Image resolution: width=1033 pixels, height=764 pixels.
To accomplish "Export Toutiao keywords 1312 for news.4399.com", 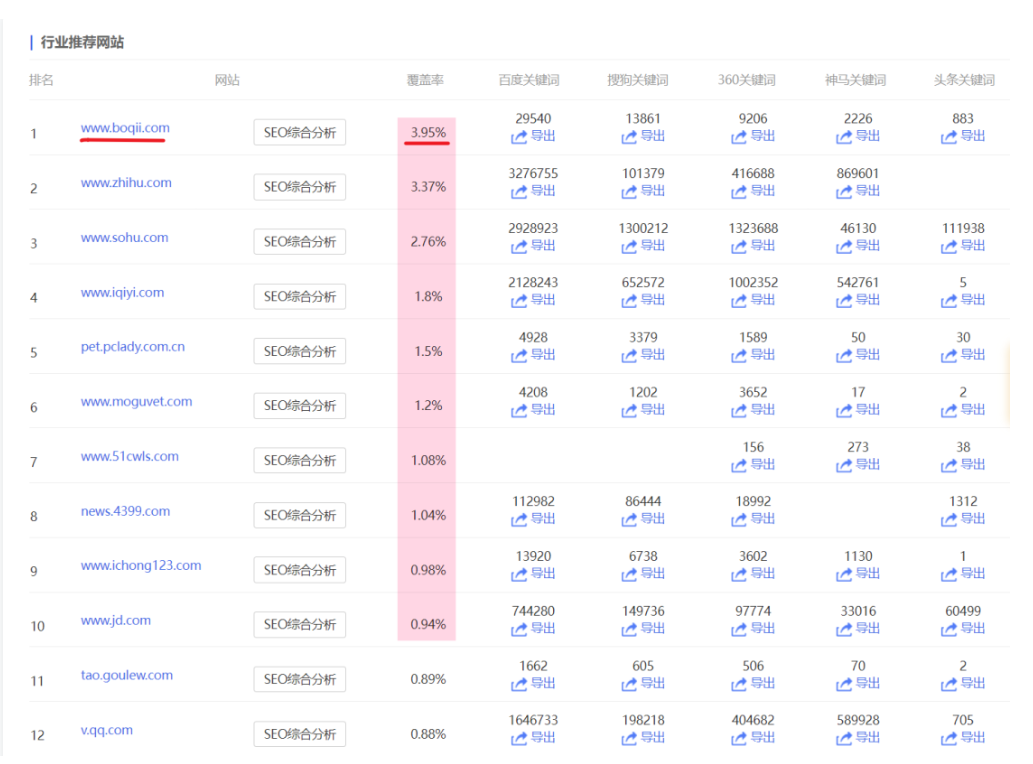I will [963, 519].
